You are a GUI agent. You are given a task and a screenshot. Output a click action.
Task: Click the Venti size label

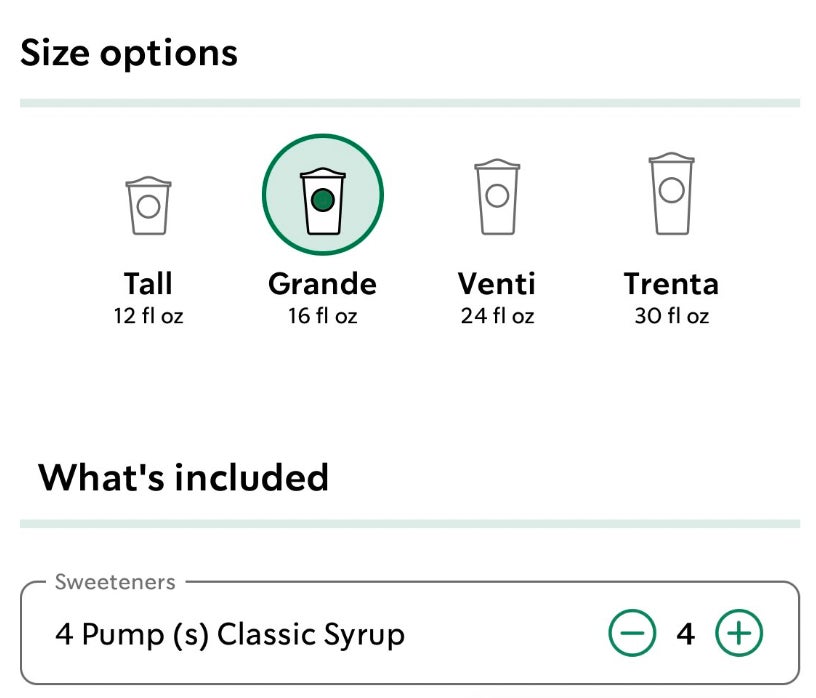(x=496, y=284)
